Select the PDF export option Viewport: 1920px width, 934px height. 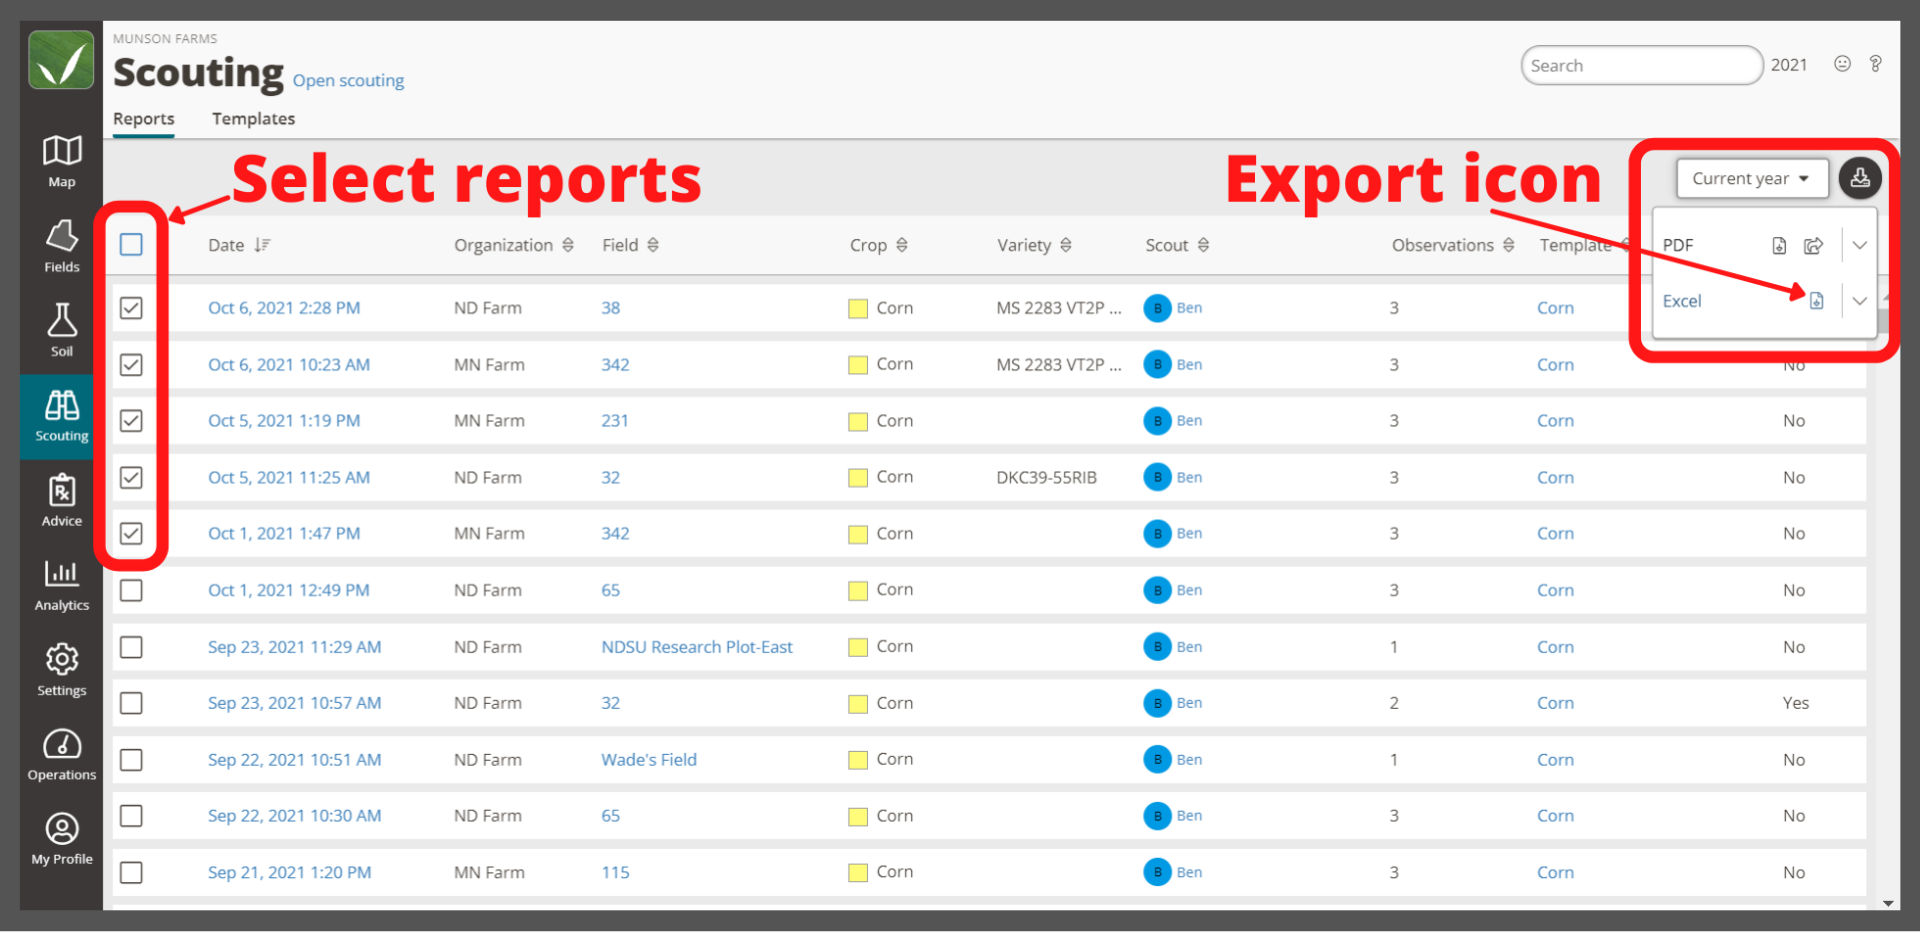click(1678, 245)
